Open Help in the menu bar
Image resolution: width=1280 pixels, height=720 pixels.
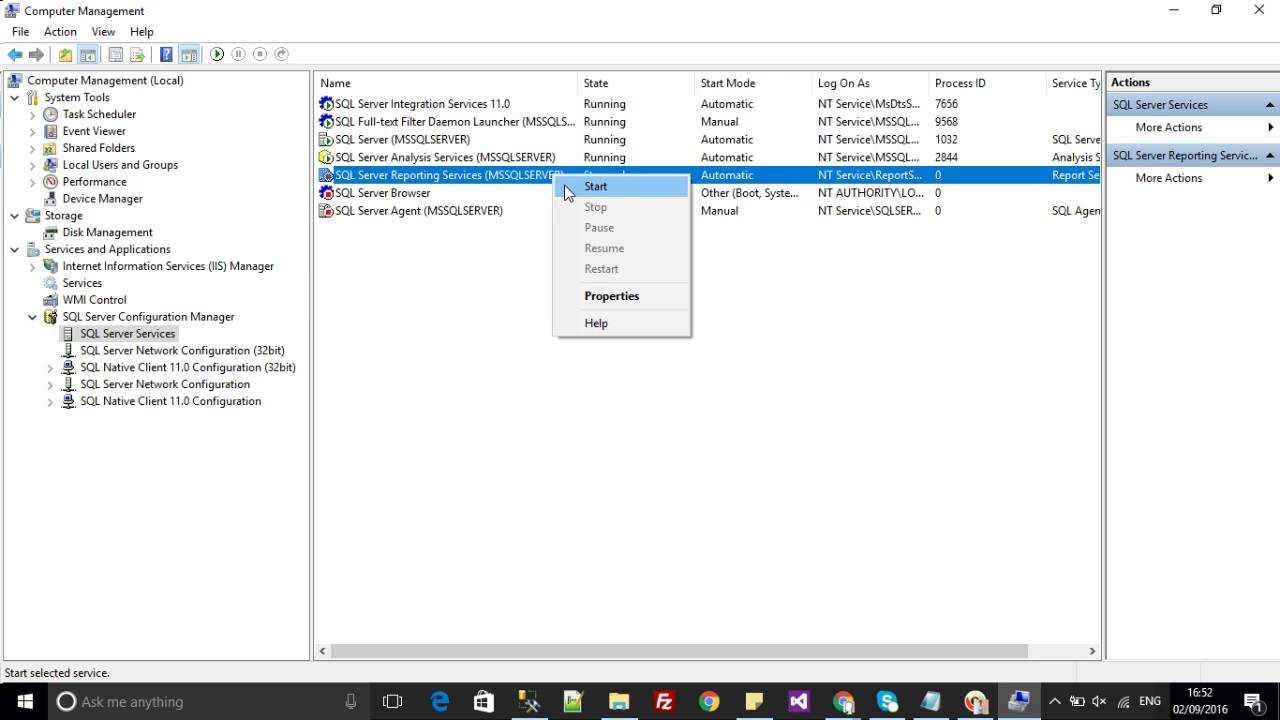pos(141,32)
